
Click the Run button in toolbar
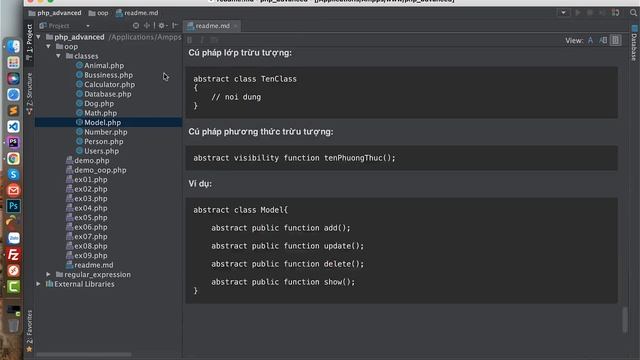click(578, 13)
